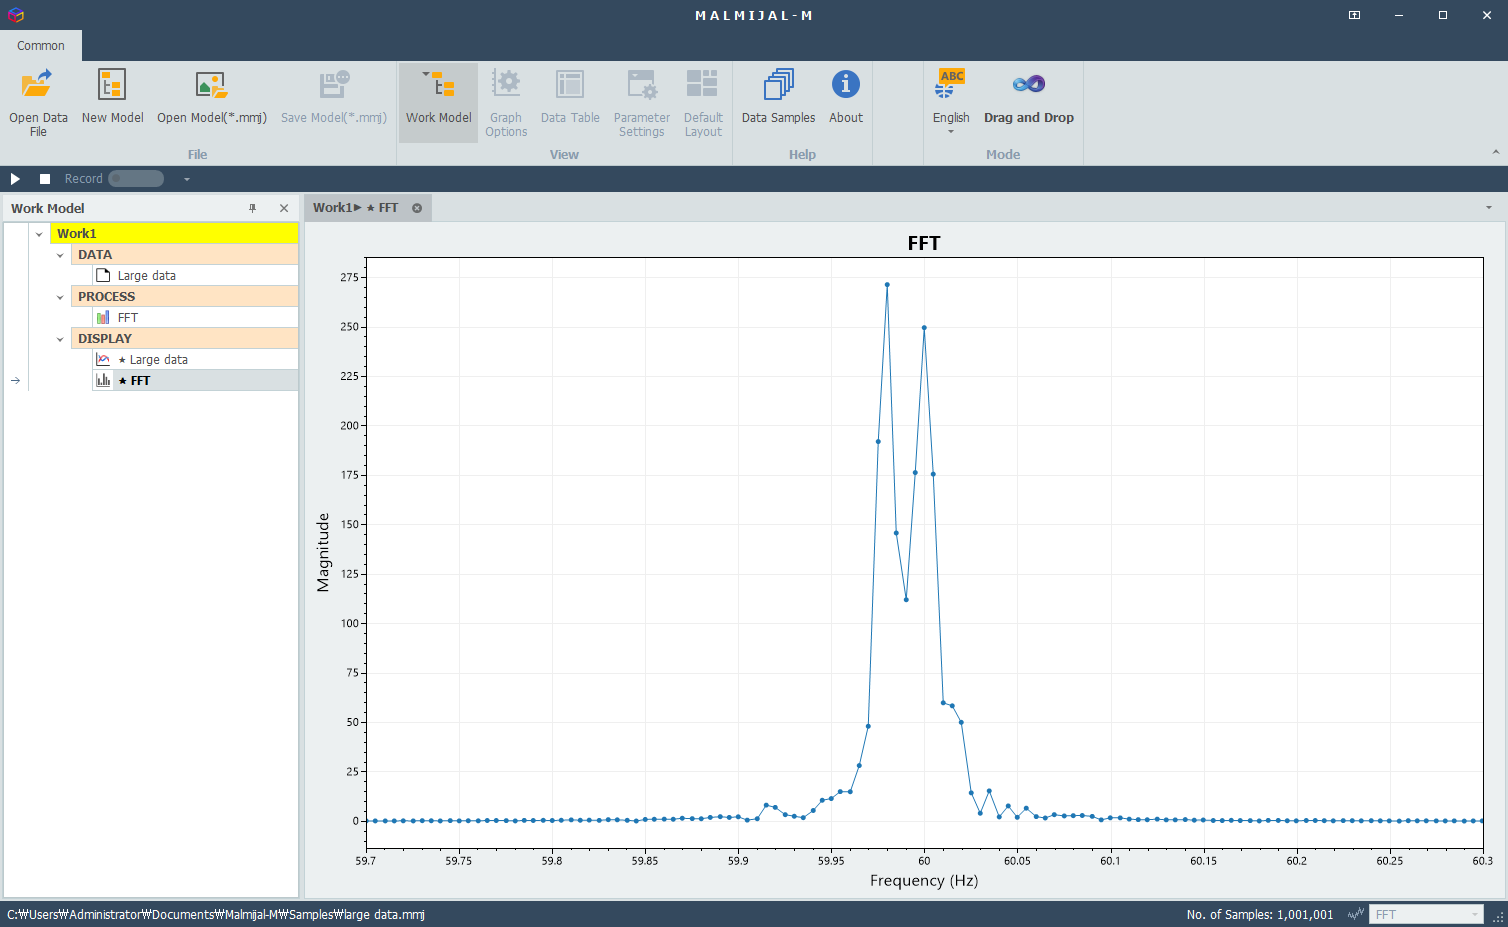Open the document tab list dropdown
This screenshot has width=1508, height=927.
pyautogui.click(x=1489, y=208)
